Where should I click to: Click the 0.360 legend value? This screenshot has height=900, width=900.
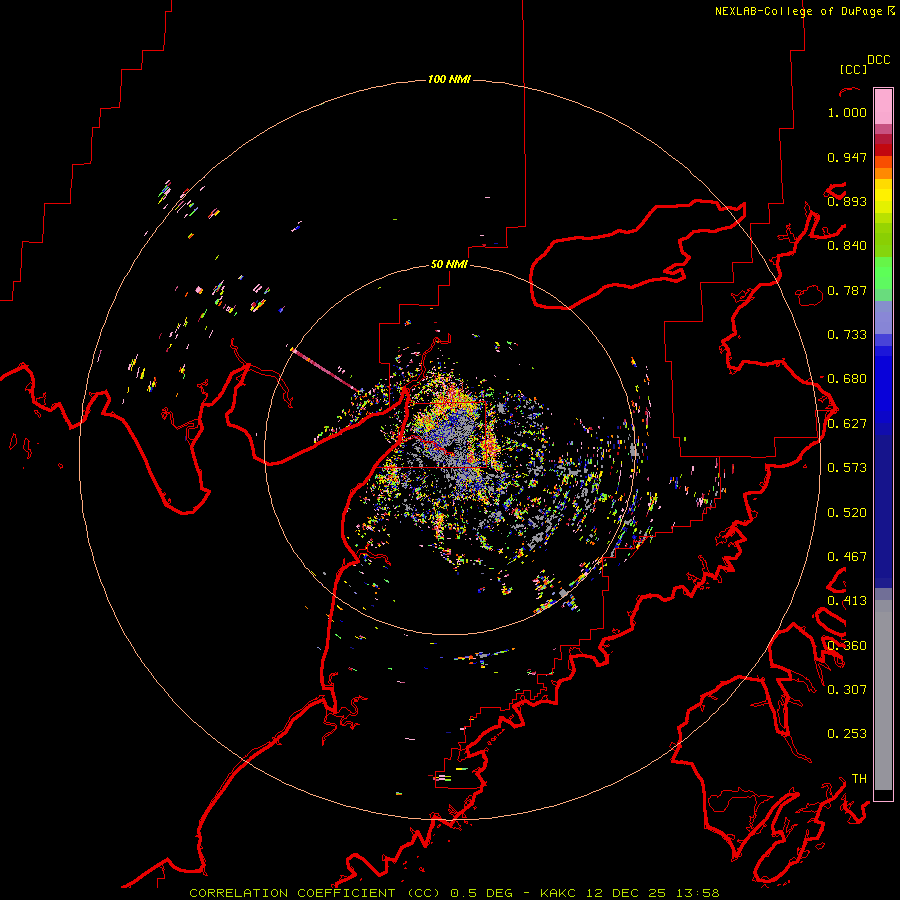847,646
